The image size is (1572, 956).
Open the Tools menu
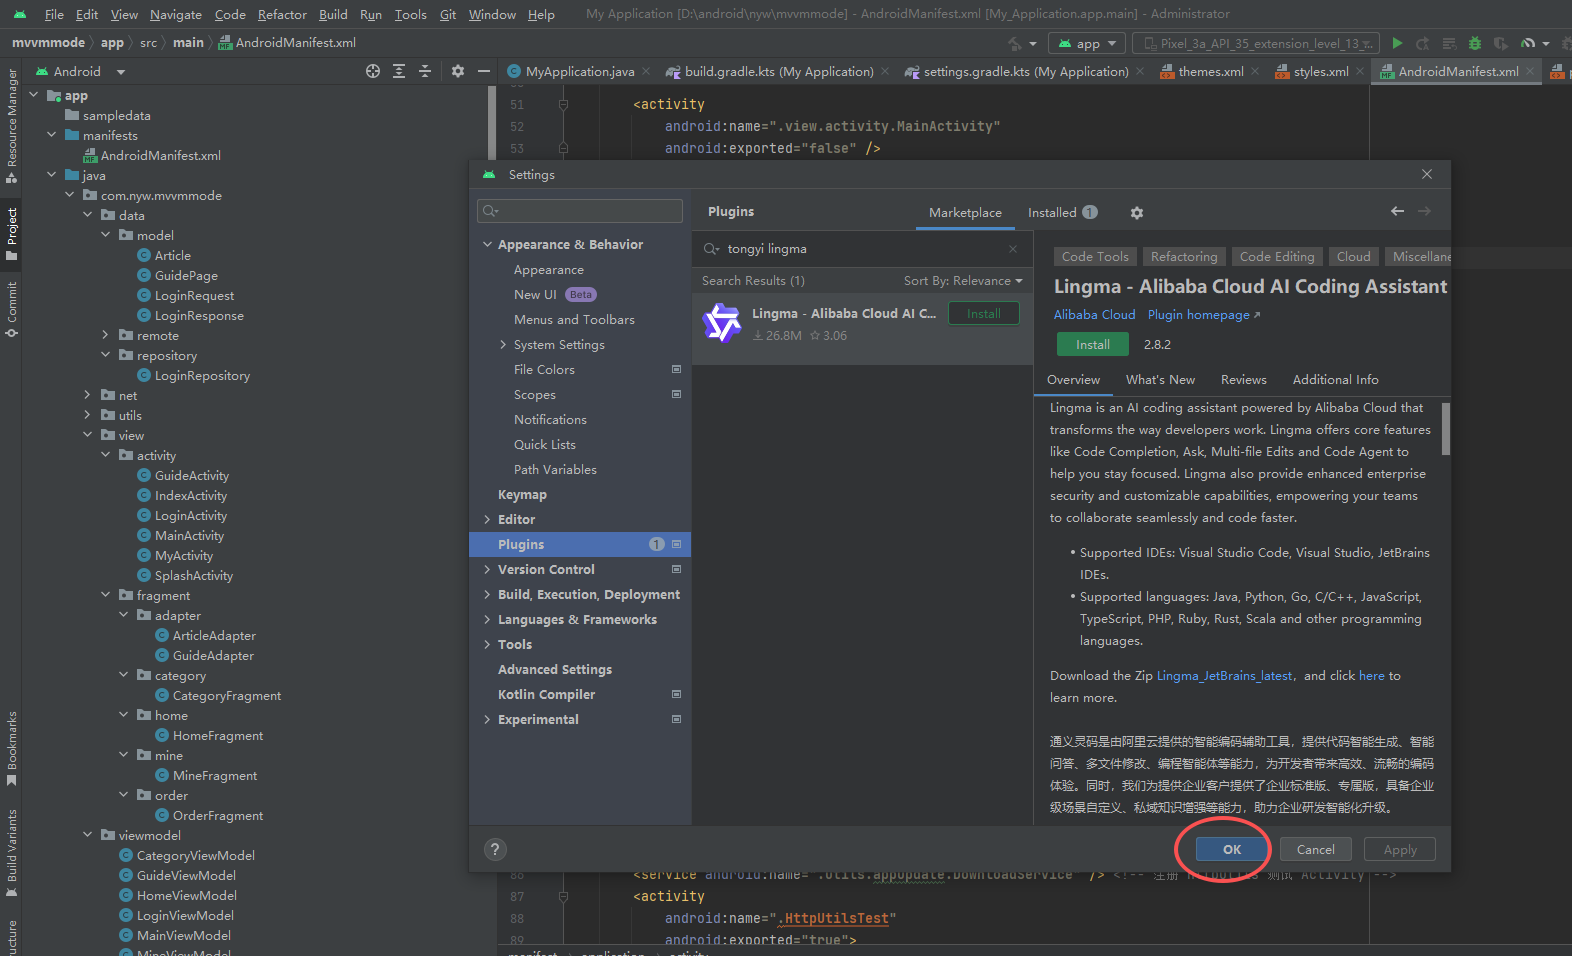[x=410, y=14]
